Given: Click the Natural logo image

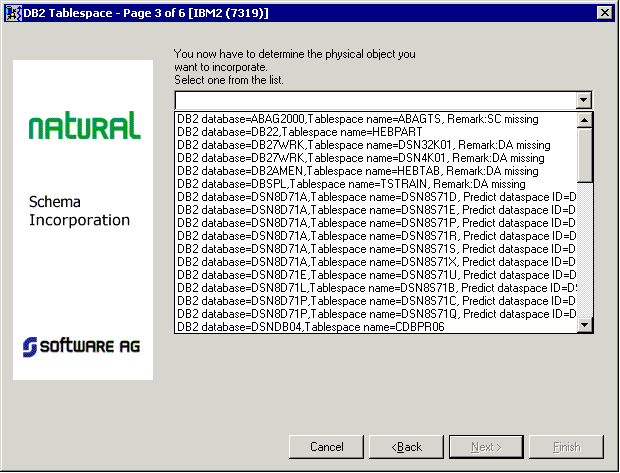Looking at the screenshot, I should tap(84, 126).
